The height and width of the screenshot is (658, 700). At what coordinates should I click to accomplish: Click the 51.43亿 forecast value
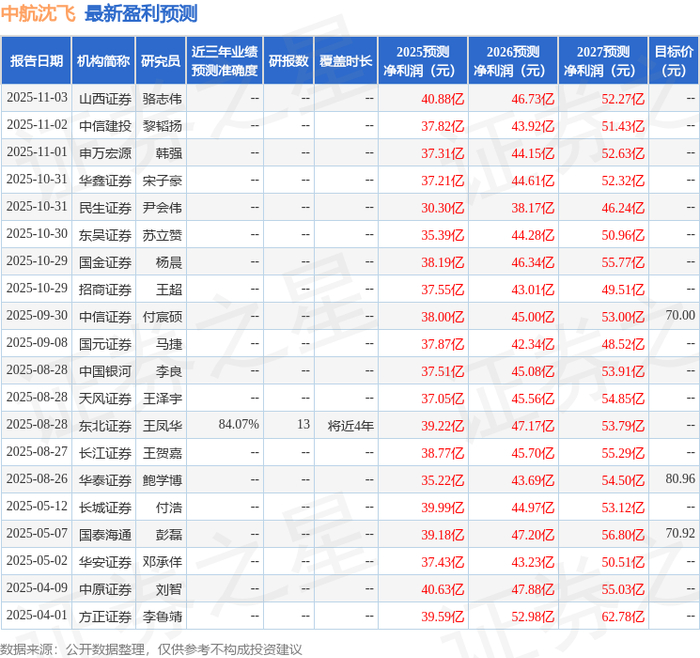[x=623, y=126]
